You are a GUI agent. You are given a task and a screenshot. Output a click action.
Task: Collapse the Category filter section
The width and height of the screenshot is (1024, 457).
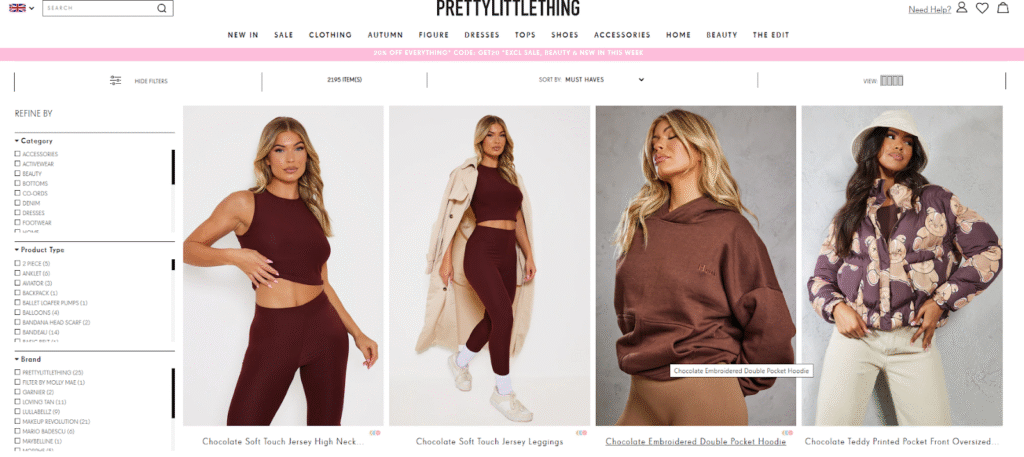click(33, 140)
